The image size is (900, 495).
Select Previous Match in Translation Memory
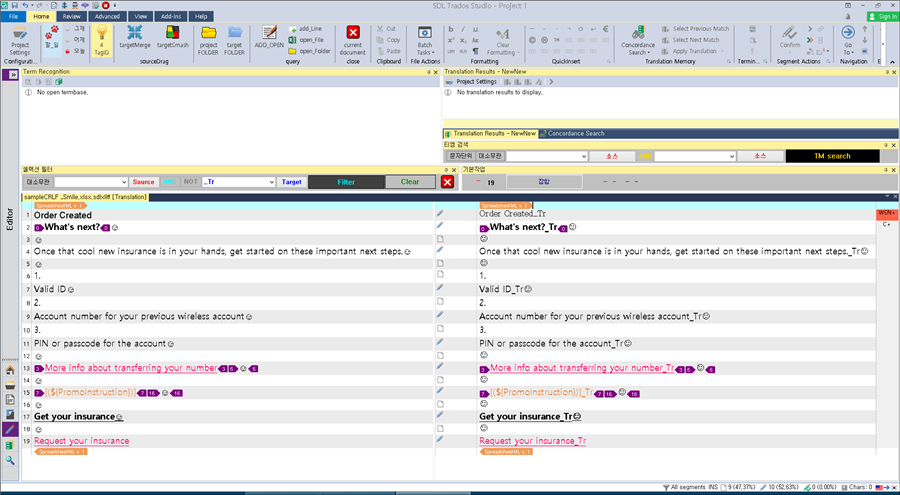pos(695,29)
